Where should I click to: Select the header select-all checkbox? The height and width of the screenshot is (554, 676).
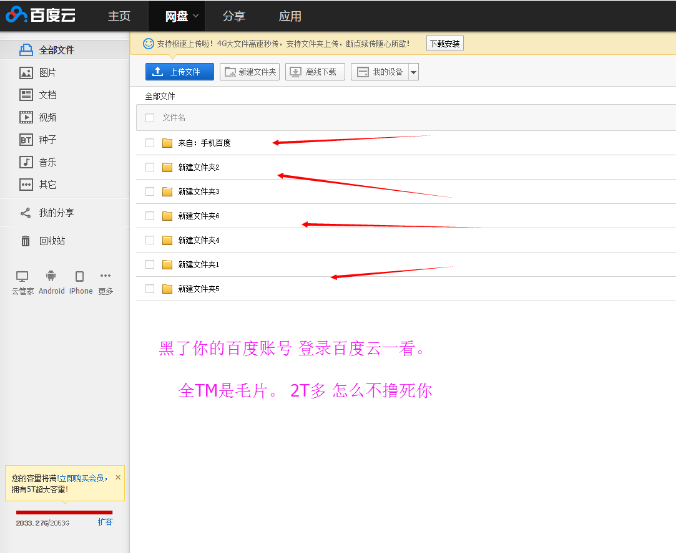coord(150,118)
